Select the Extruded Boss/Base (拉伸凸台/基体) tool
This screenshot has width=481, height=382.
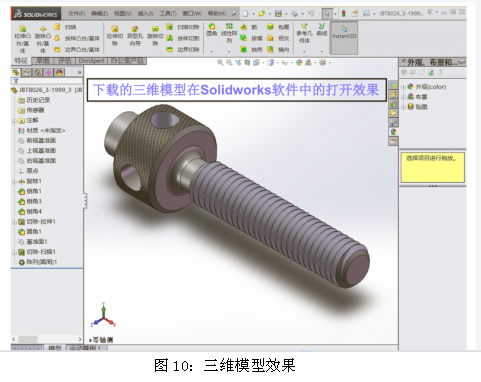tap(22, 38)
